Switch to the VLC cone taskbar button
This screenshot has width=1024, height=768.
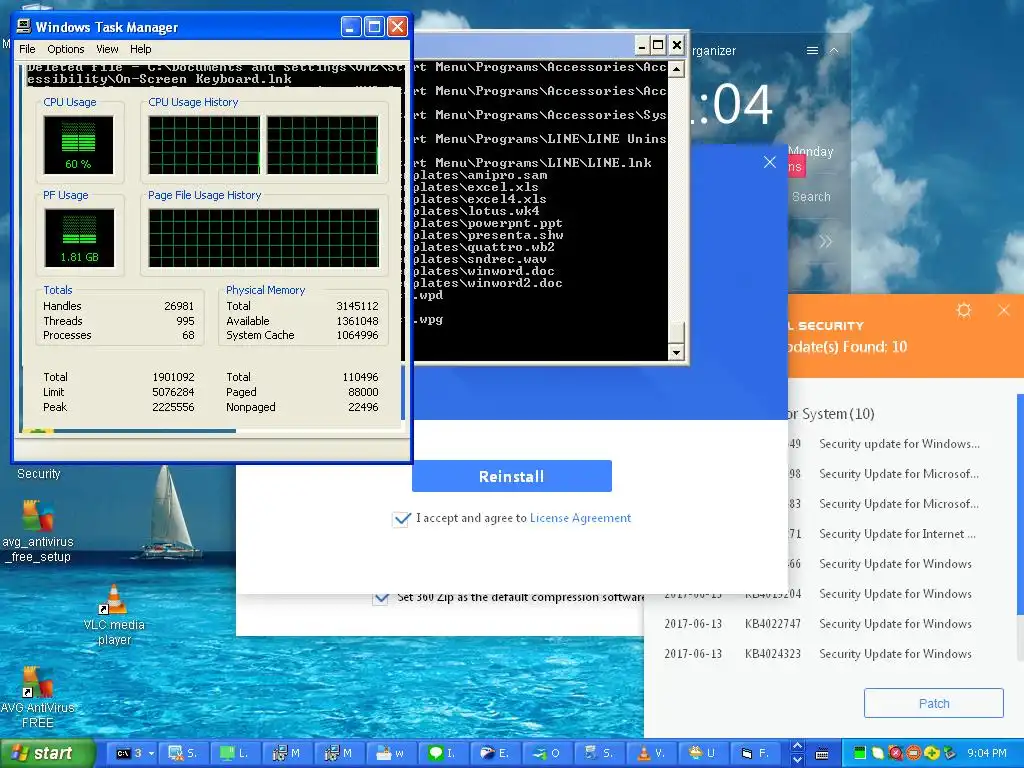tap(652, 754)
